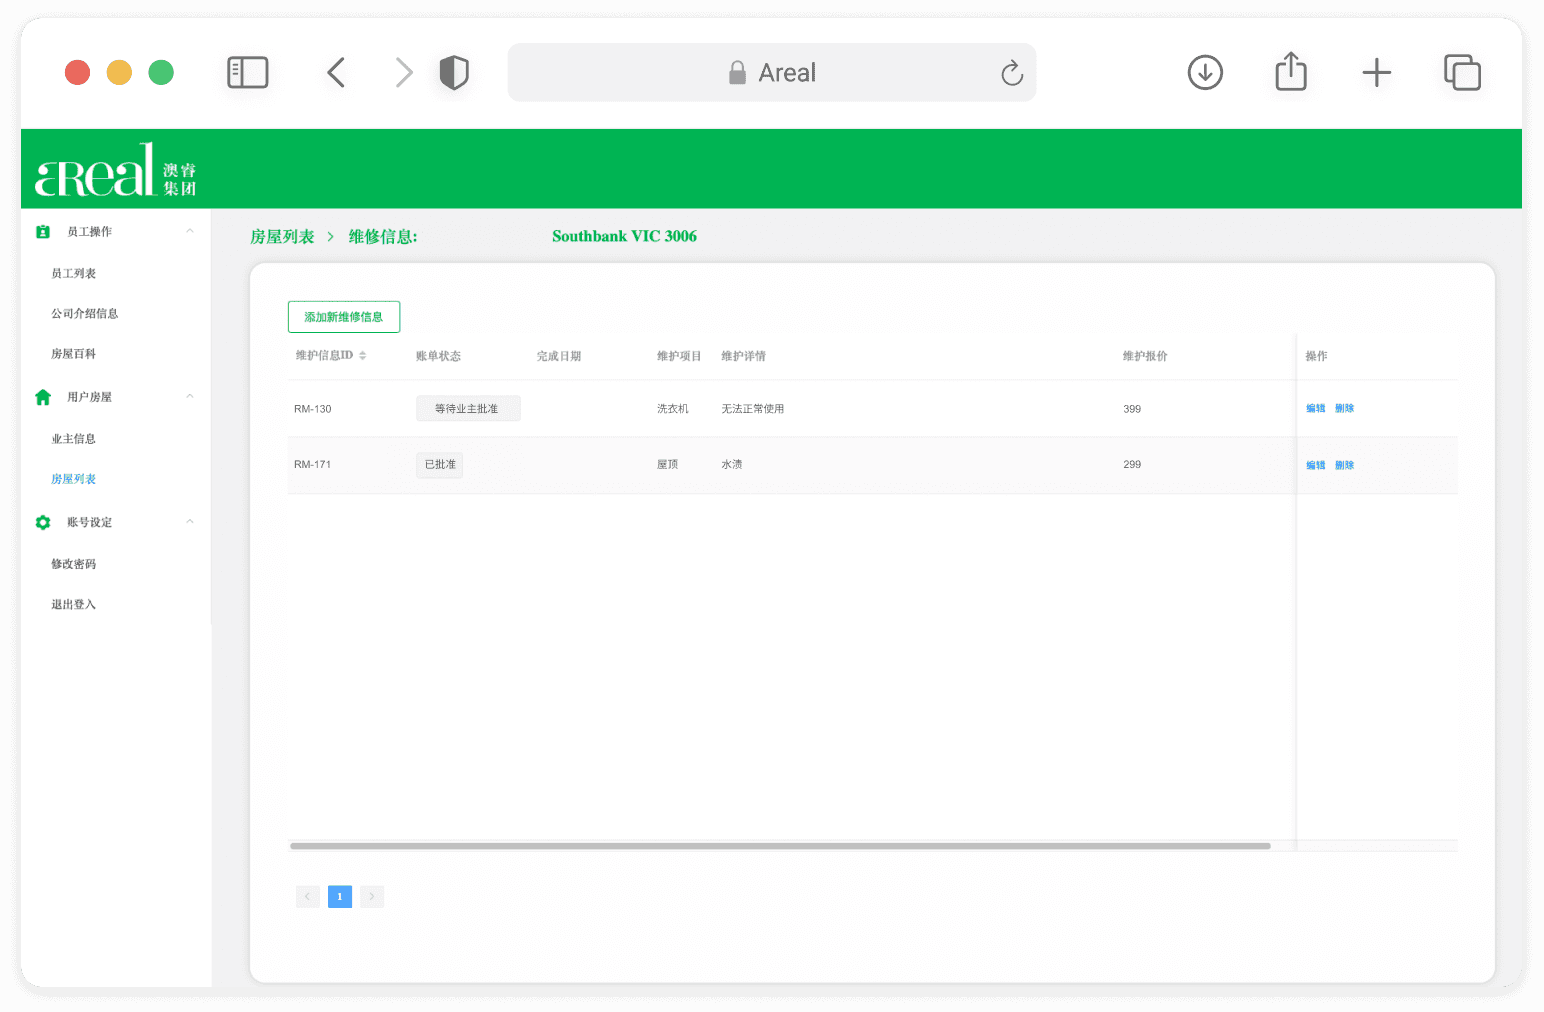This screenshot has height=1012, width=1544.
Task: Click 编辑 for row RM-171
Action: coord(1316,465)
